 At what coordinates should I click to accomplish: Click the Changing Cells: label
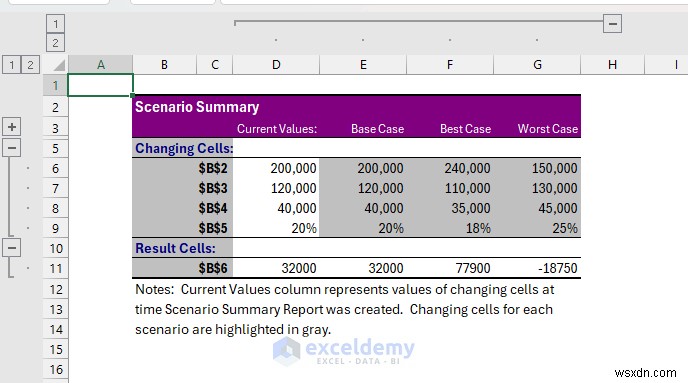(184, 148)
